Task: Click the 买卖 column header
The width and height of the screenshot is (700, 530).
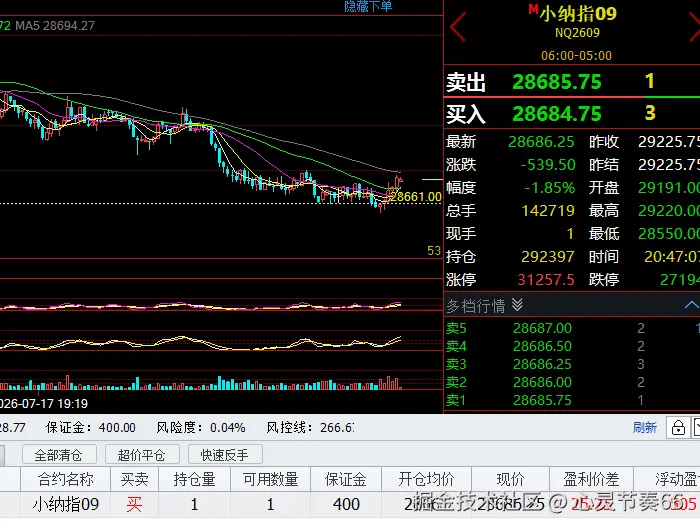Action: tap(134, 479)
